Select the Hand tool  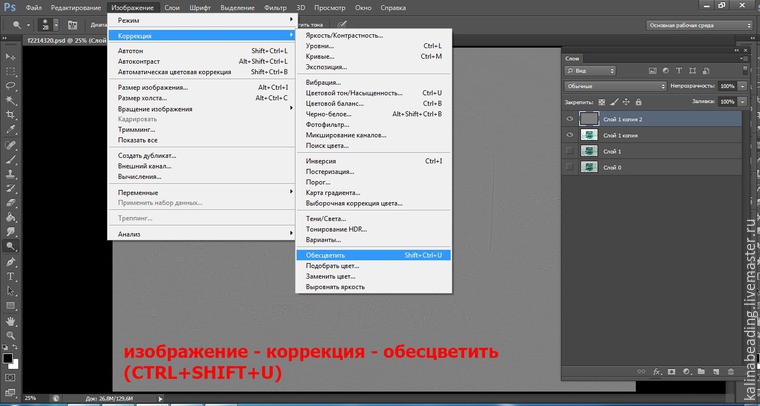click(11, 321)
